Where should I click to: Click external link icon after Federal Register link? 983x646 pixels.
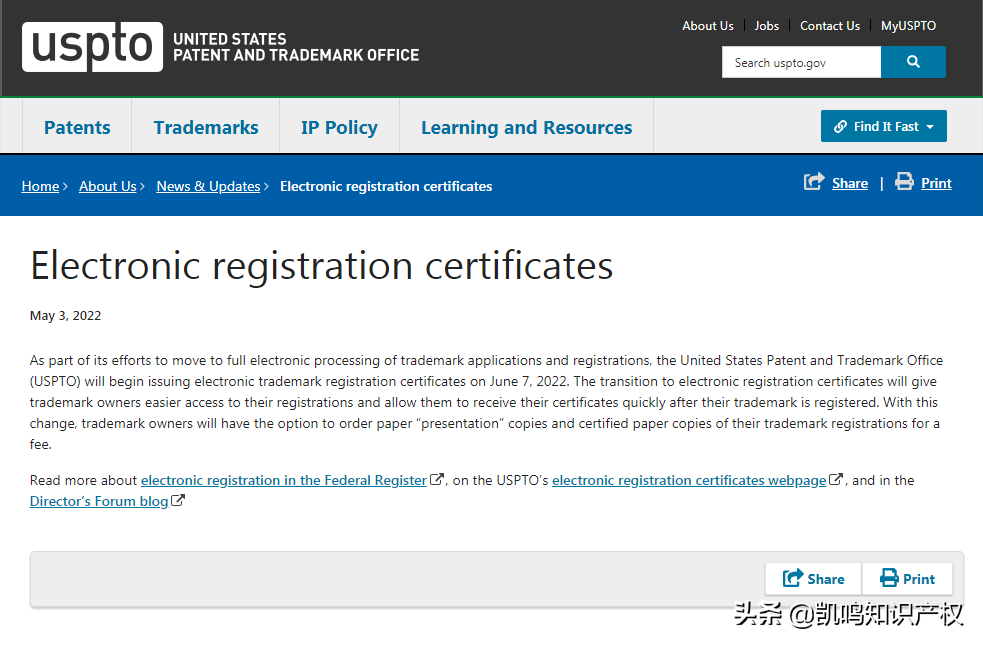[437, 480]
